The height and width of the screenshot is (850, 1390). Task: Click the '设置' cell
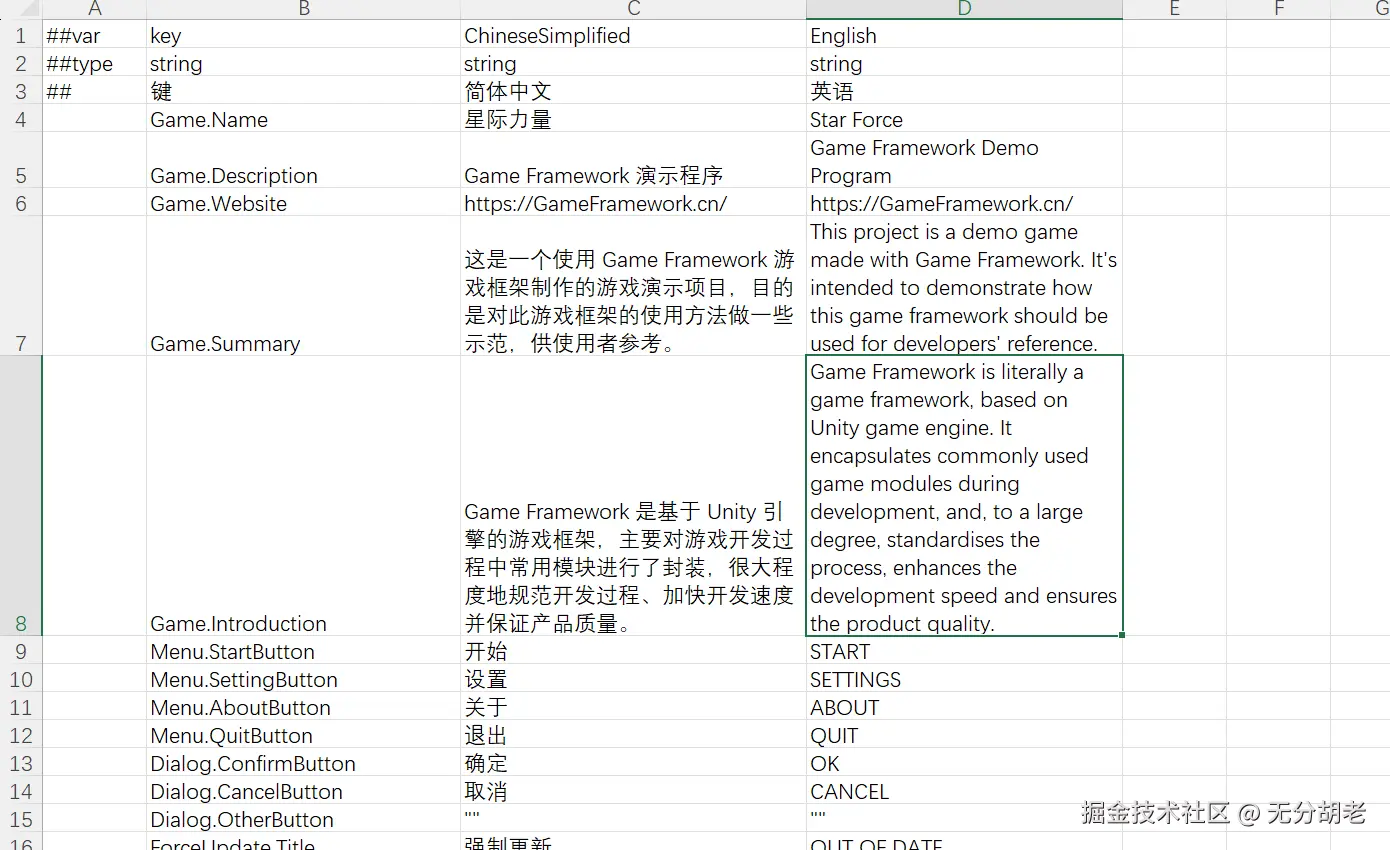(633, 679)
